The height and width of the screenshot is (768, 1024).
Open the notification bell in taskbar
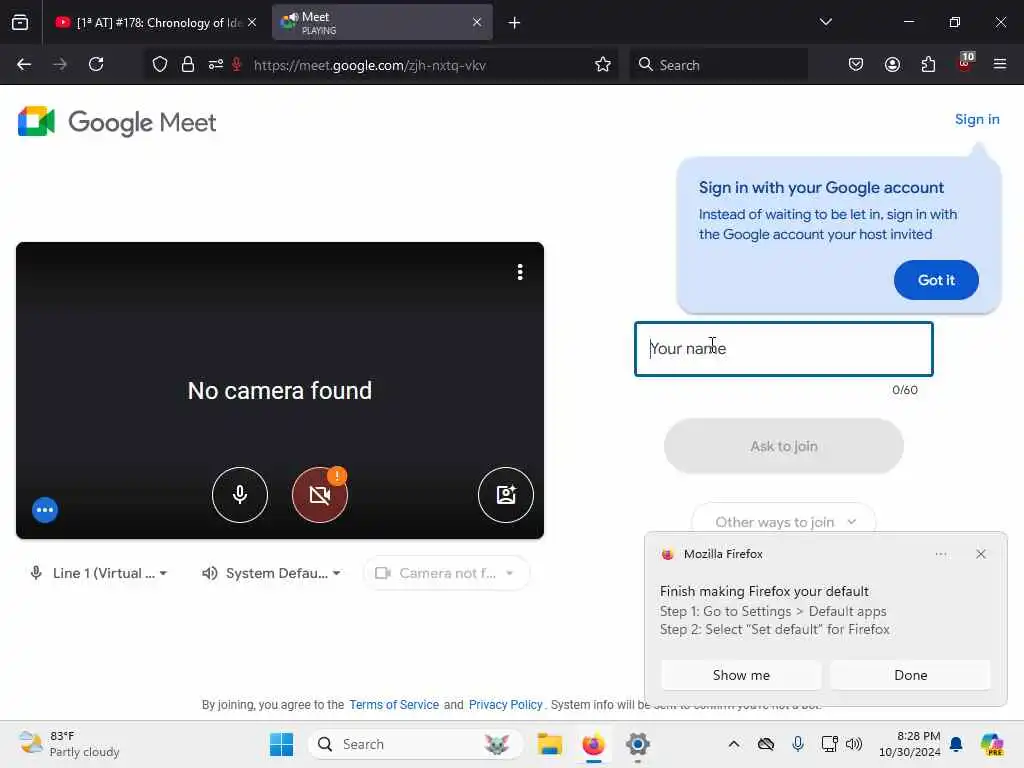(956, 744)
